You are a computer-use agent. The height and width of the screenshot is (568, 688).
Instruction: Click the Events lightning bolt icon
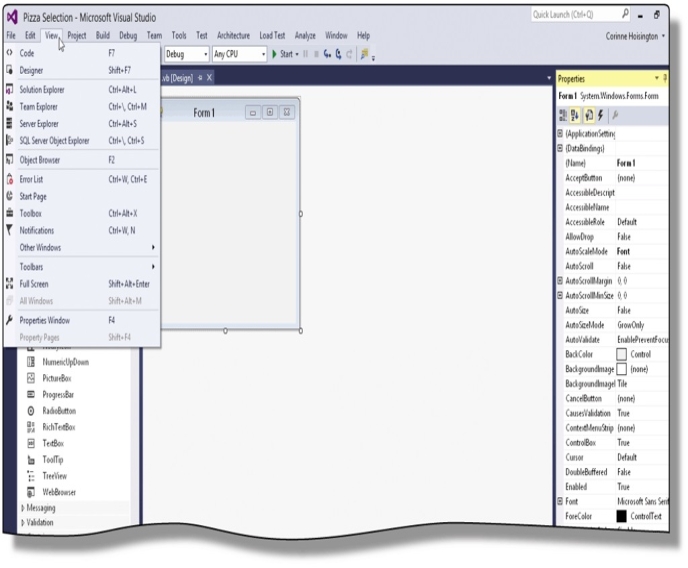click(x=601, y=115)
